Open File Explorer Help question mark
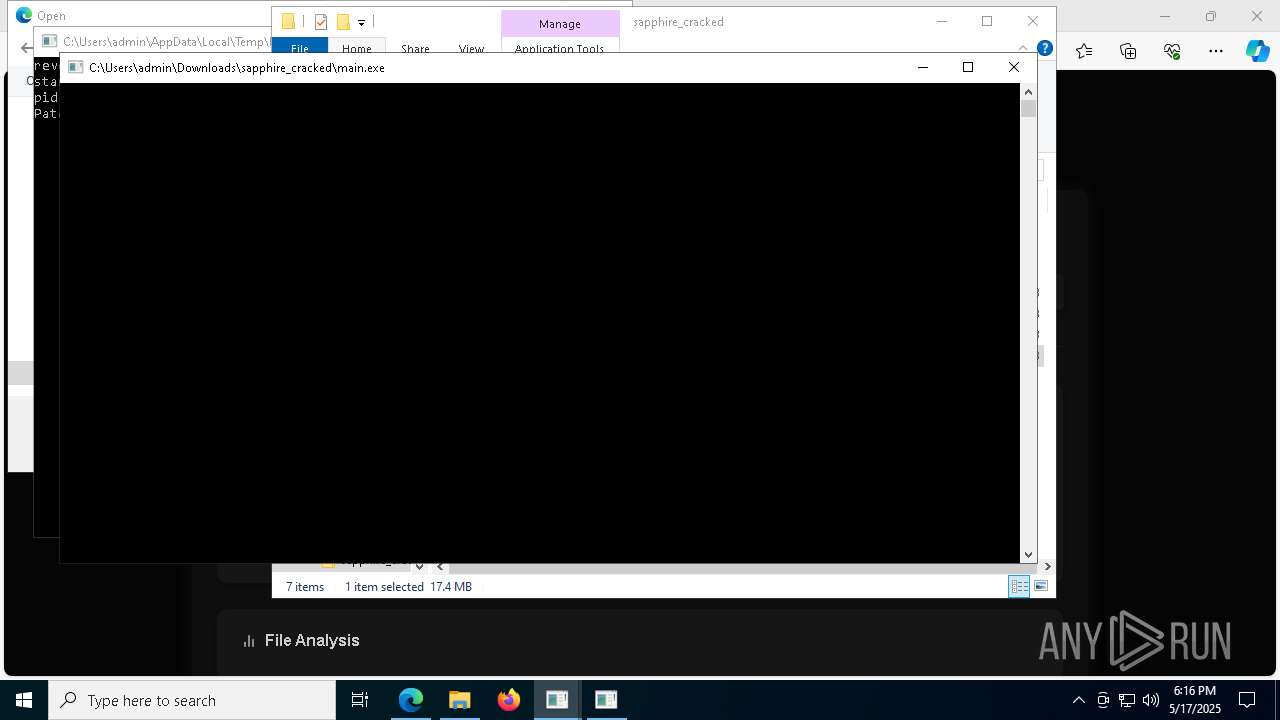The width and height of the screenshot is (1280, 720). click(1045, 47)
